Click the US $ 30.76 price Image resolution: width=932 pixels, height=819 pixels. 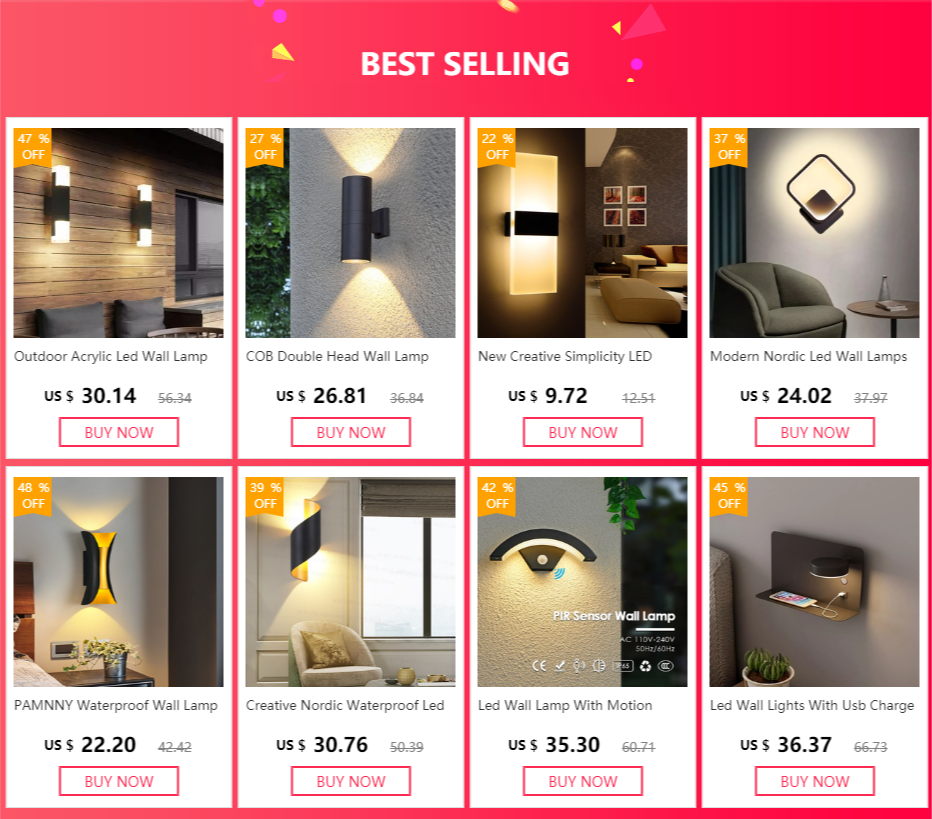coord(322,745)
